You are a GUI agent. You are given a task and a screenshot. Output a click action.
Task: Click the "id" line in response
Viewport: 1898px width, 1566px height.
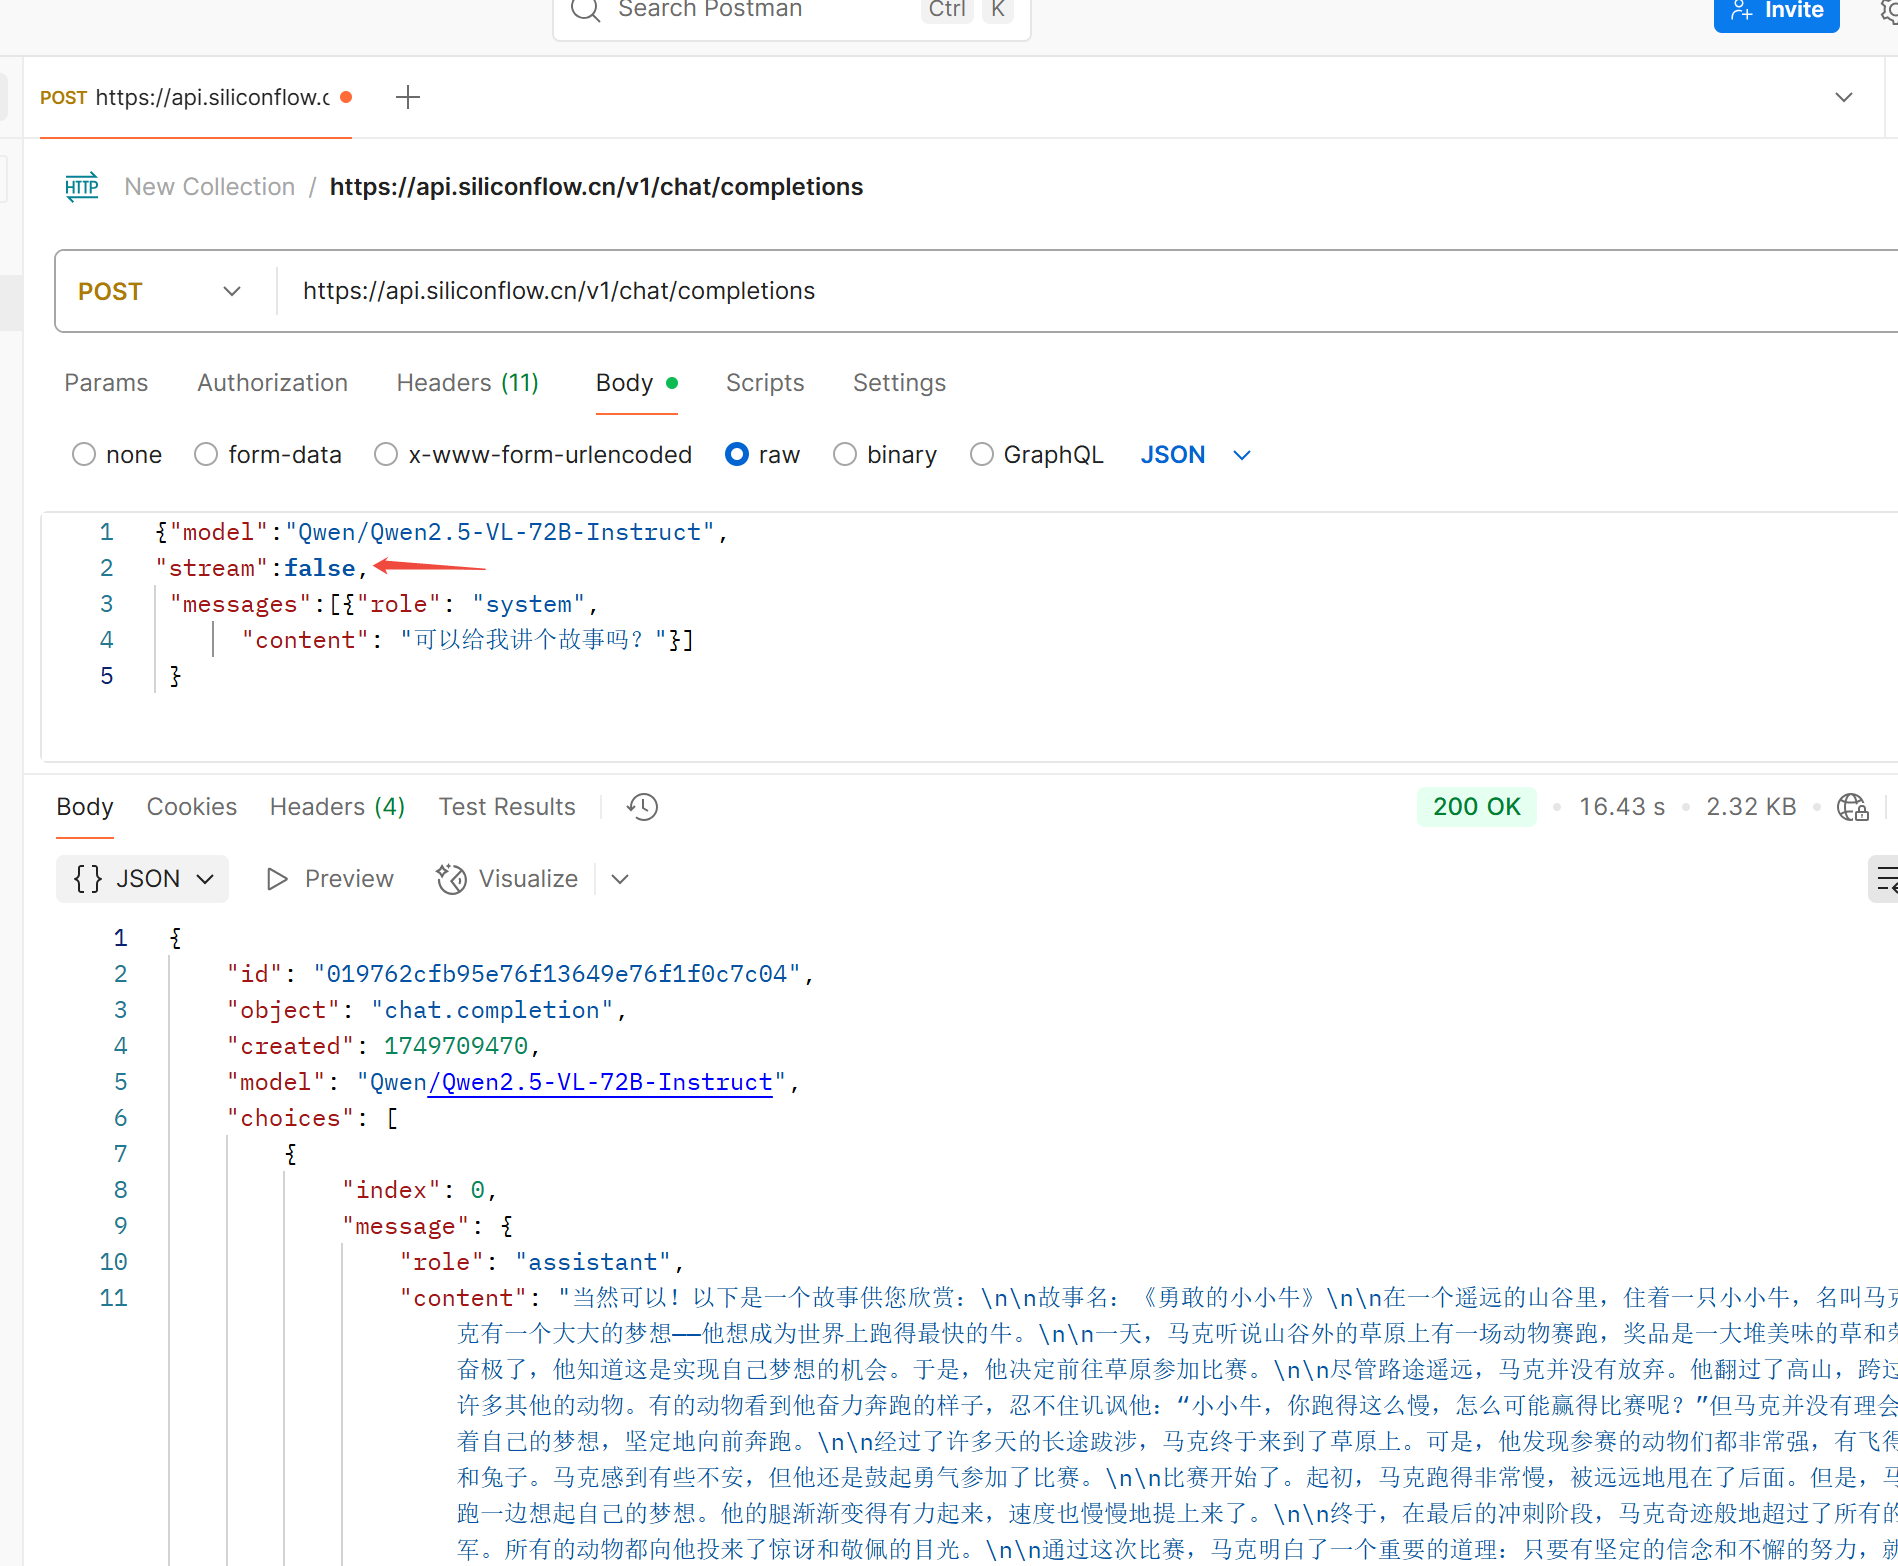click(x=521, y=974)
